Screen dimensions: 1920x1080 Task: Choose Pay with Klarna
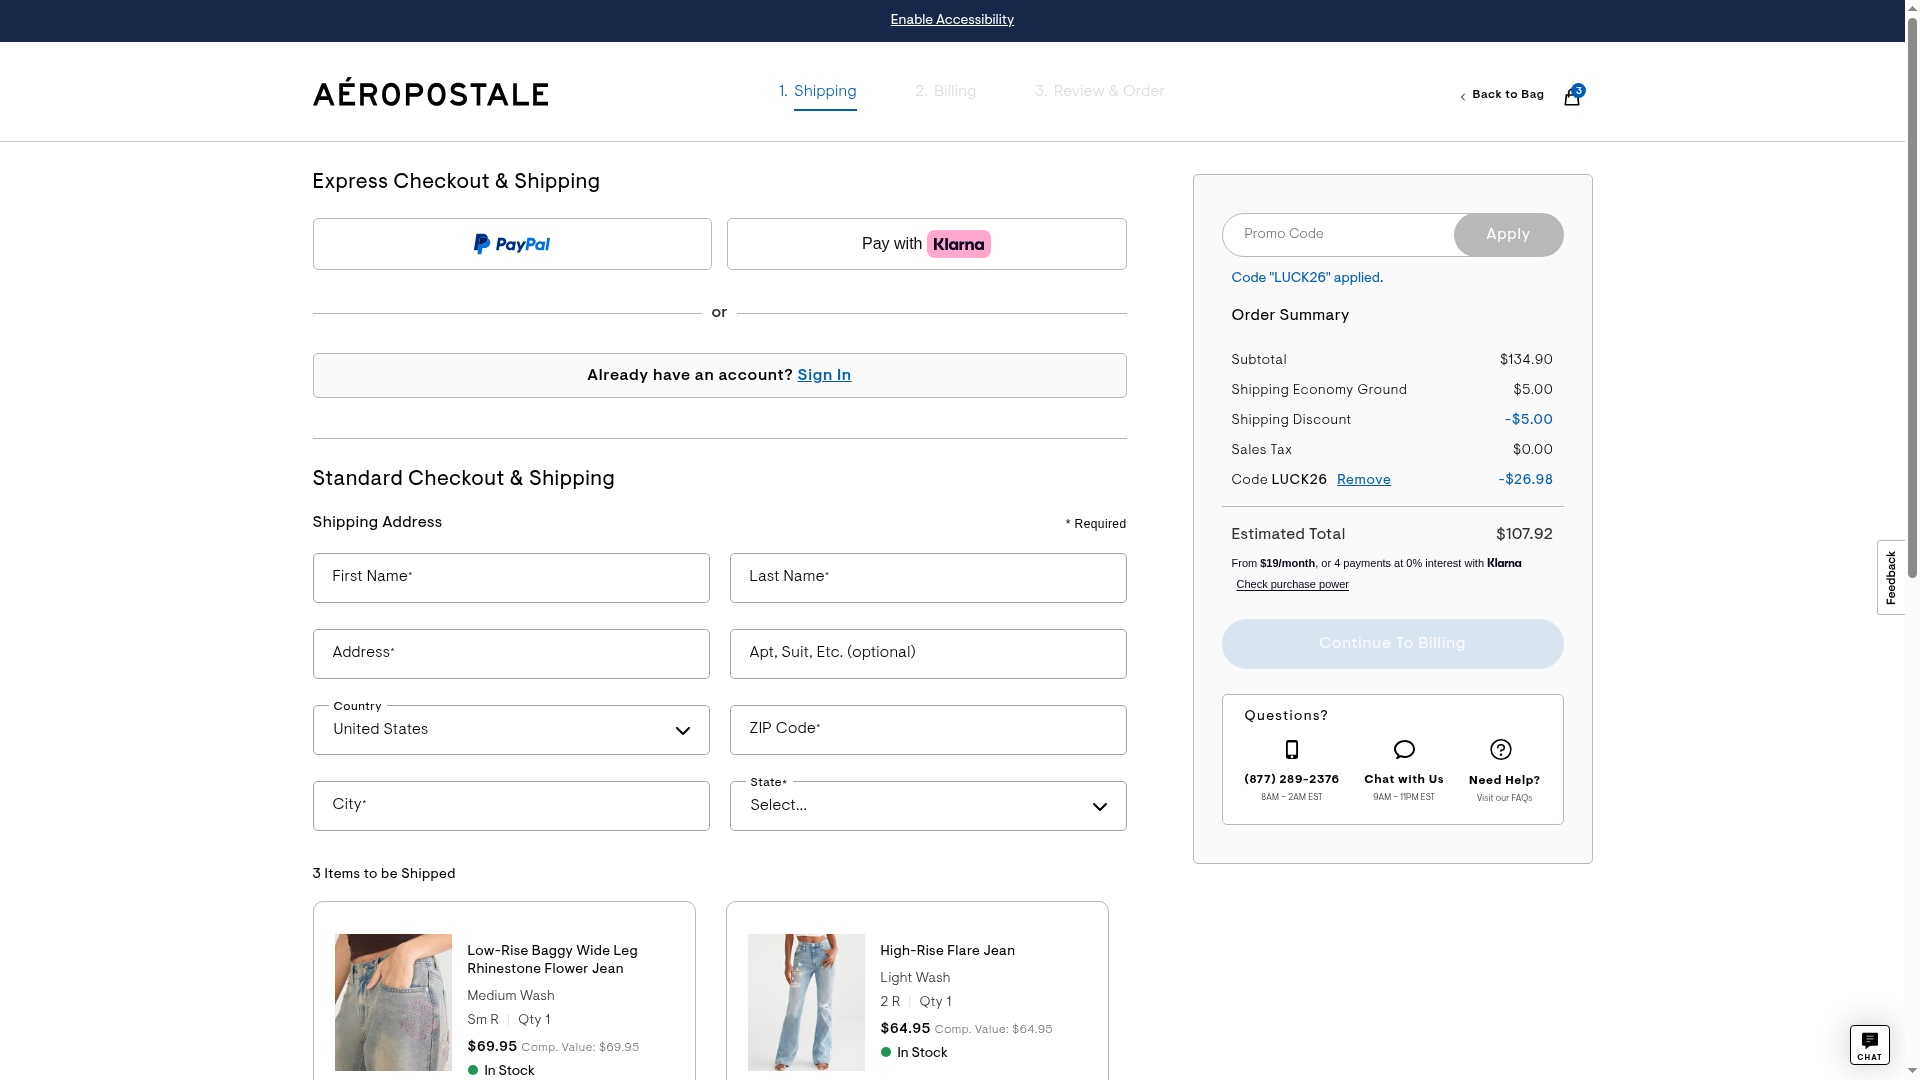click(926, 244)
